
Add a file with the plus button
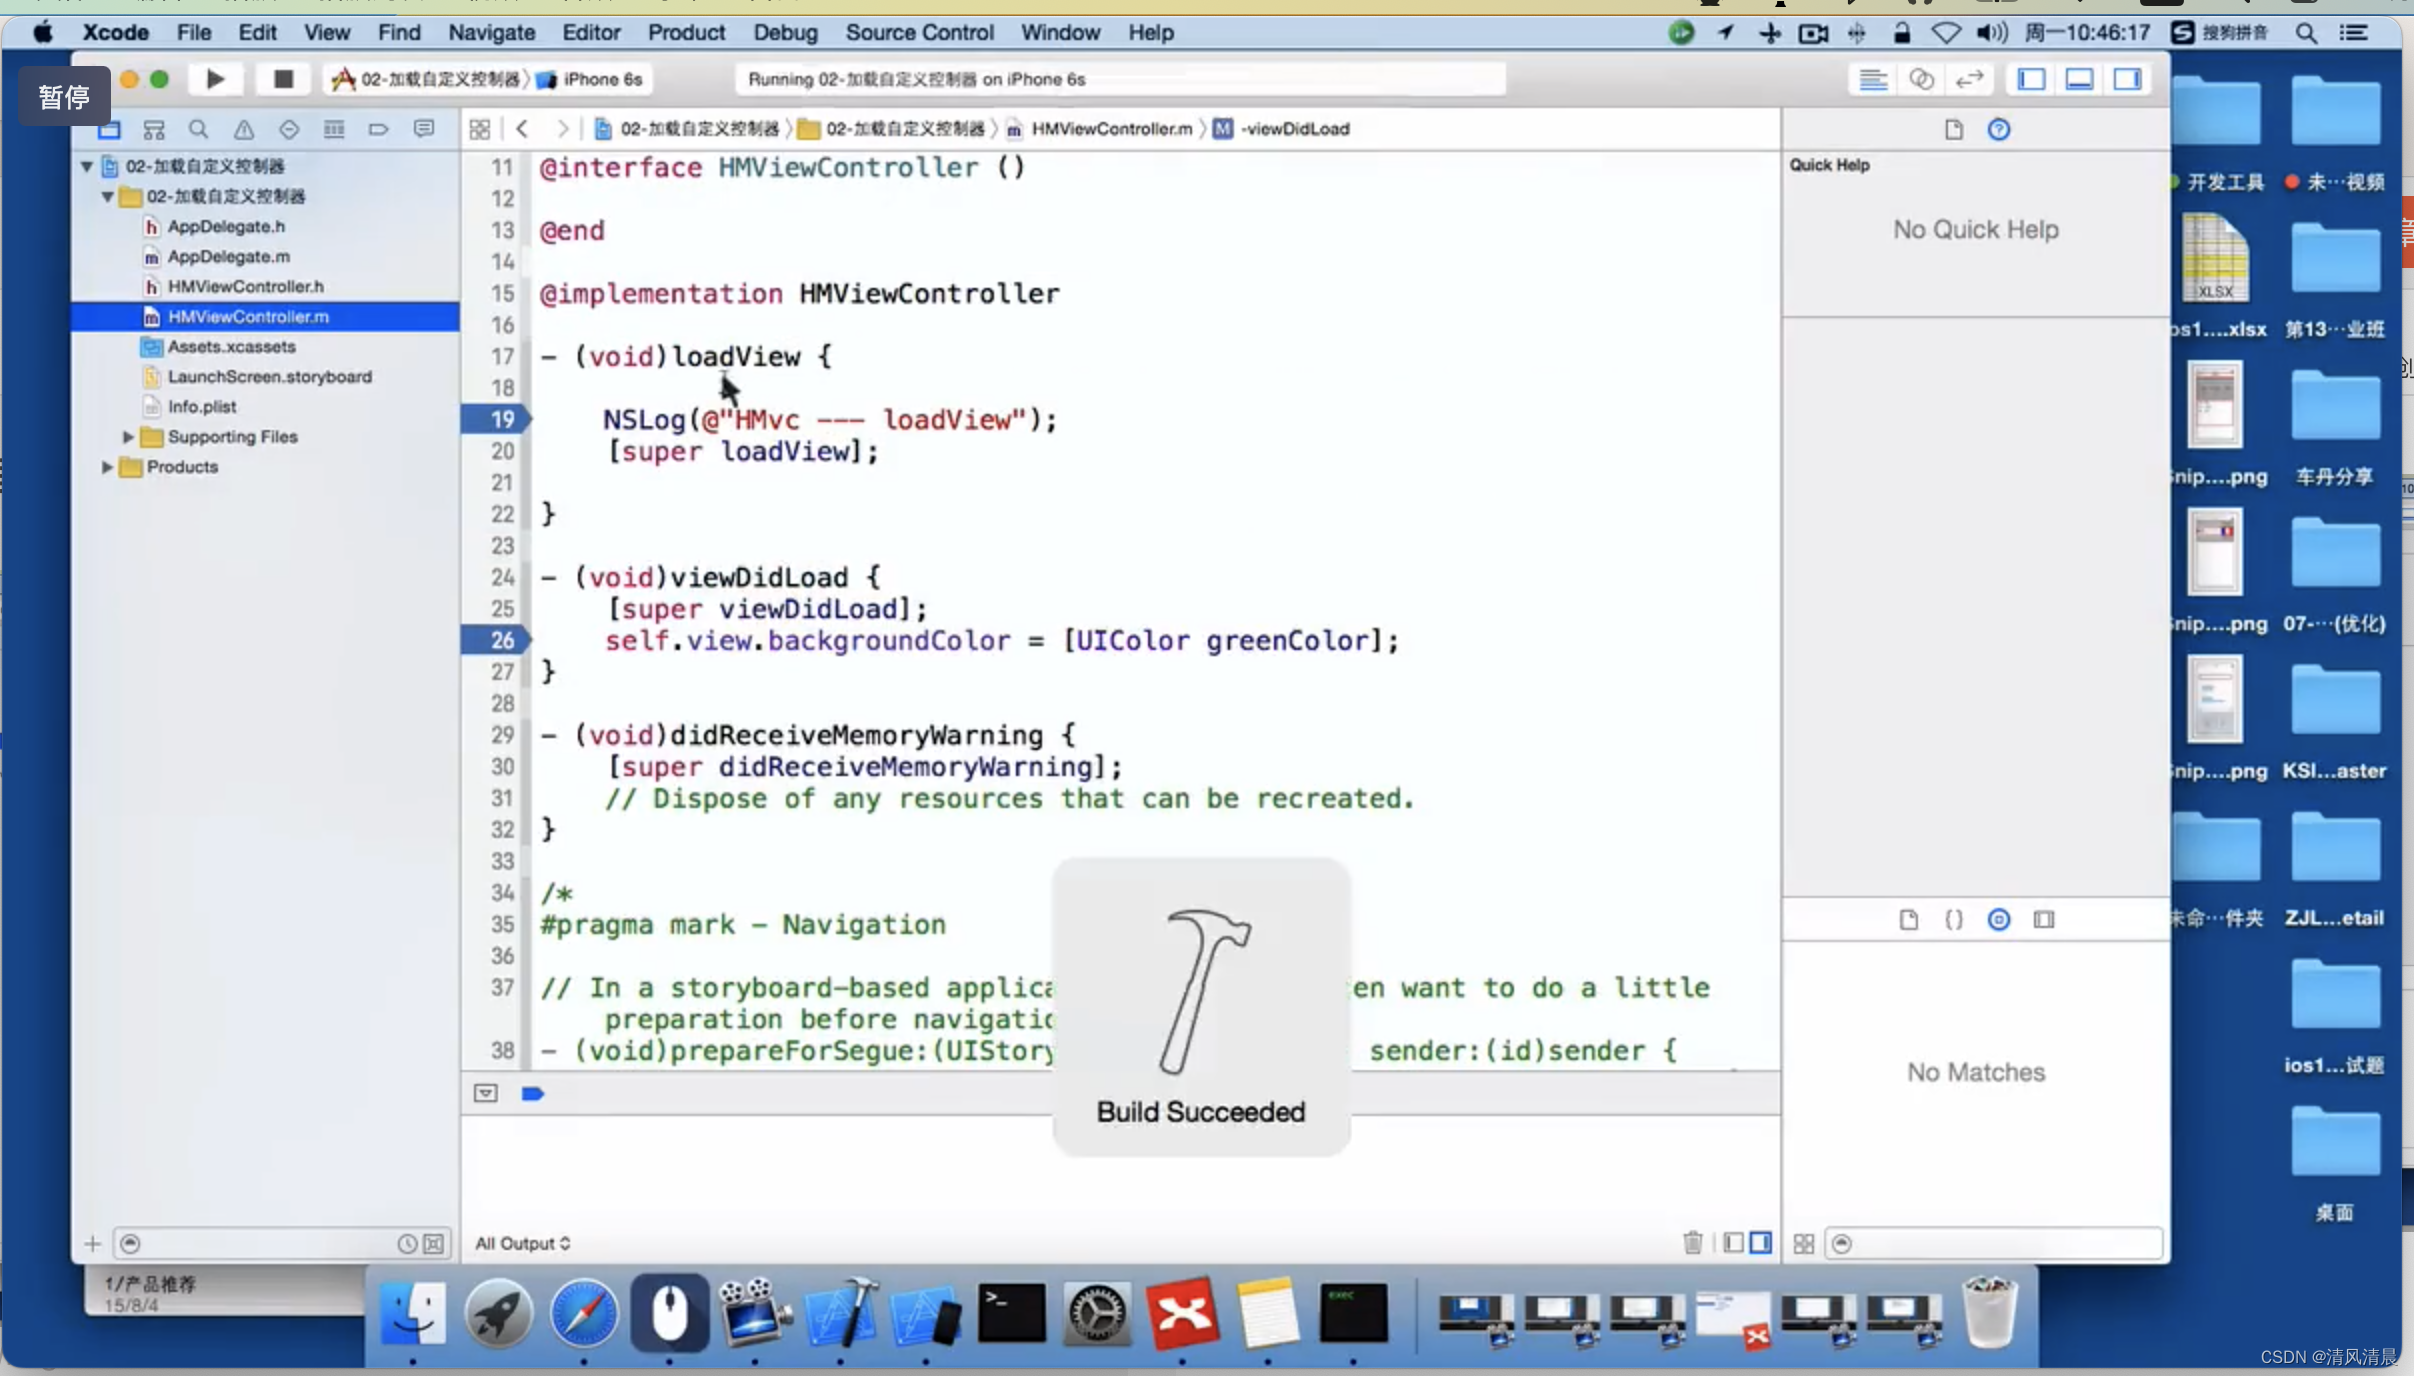[x=92, y=1244]
